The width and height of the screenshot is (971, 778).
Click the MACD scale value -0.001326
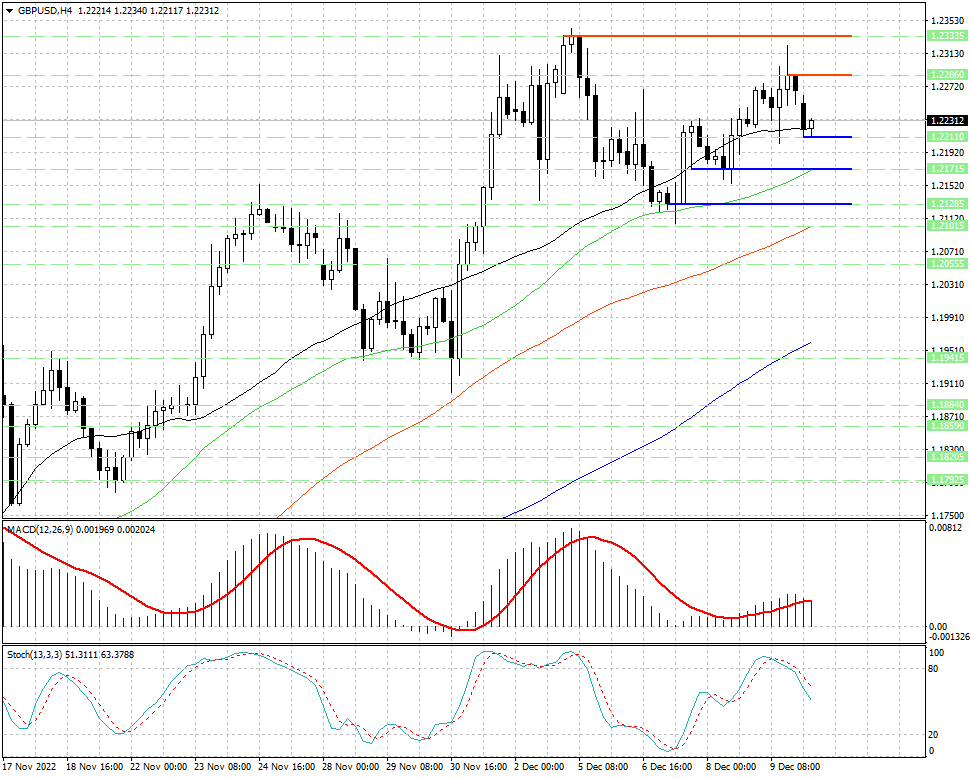[x=949, y=637]
